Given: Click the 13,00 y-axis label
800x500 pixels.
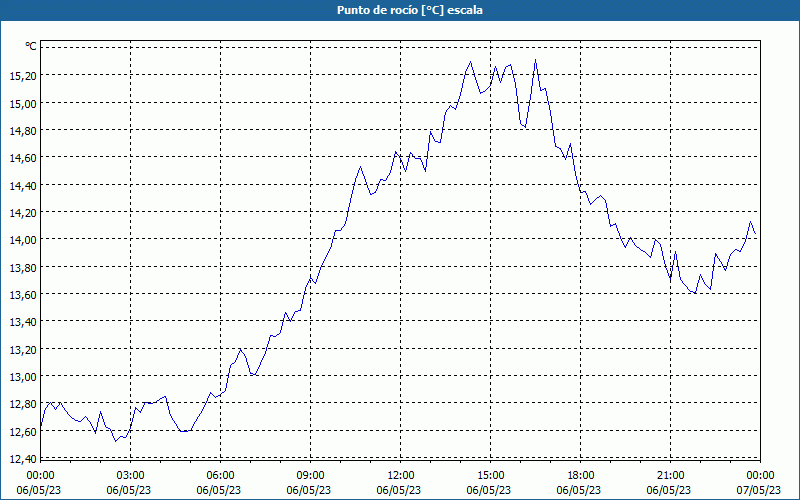Looking at the screenshot, I should pos(23,377).
